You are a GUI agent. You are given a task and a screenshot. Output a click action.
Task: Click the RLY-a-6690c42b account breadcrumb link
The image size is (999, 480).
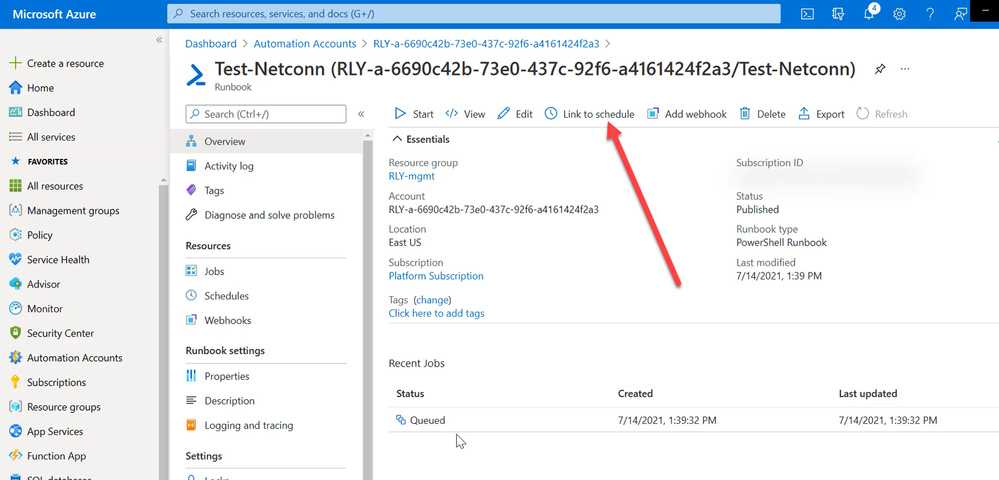pos(486,44)
